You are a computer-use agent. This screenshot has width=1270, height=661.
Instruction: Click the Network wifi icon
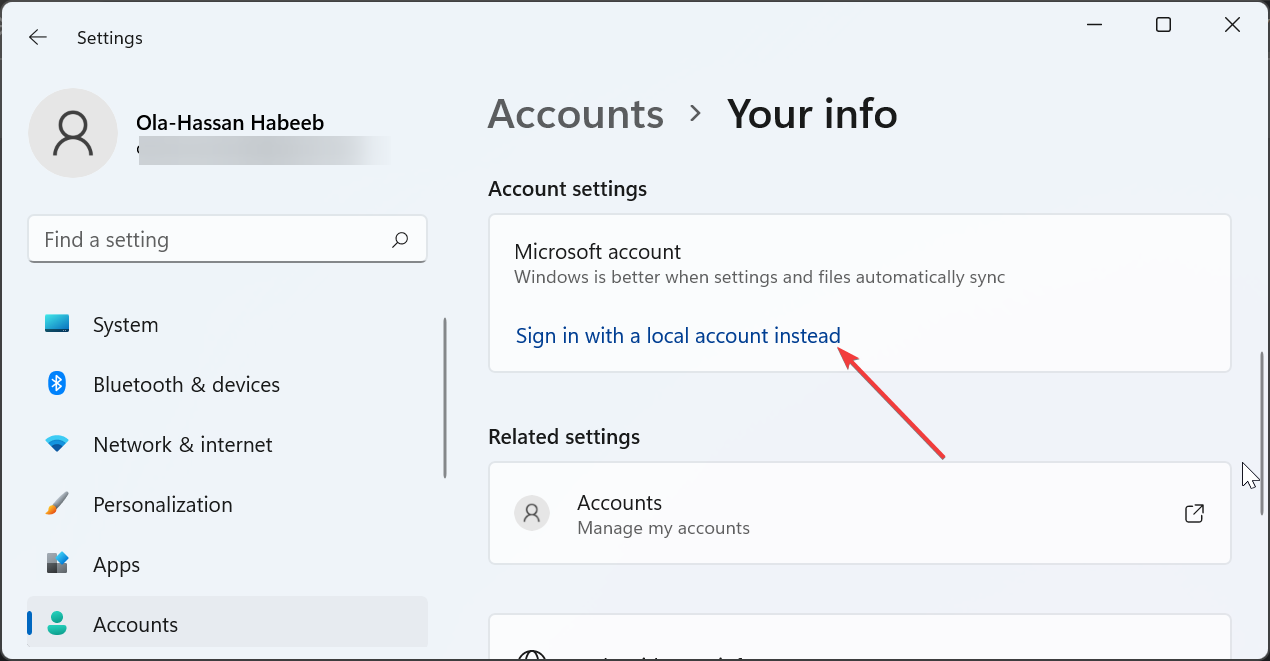click(x=57, y=444)
